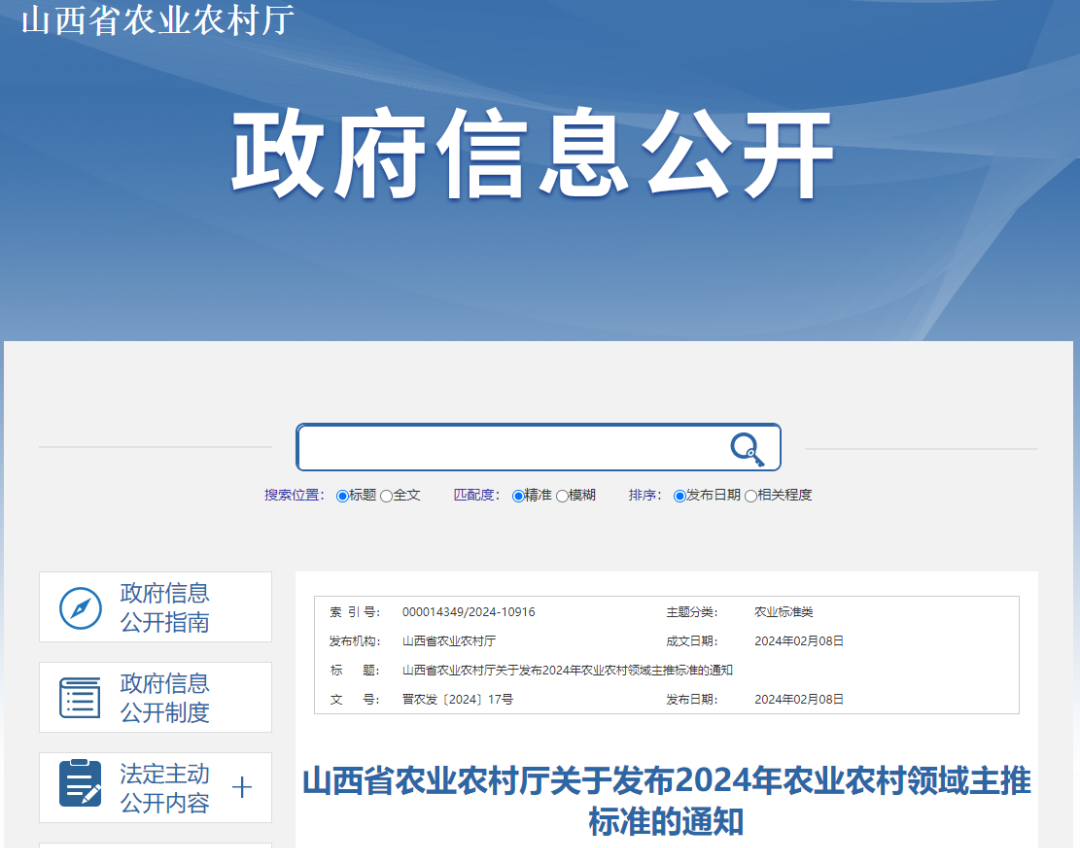
Task: Open 政府信息公开指南 sidebar link
Action: click(x=156, y=607)
